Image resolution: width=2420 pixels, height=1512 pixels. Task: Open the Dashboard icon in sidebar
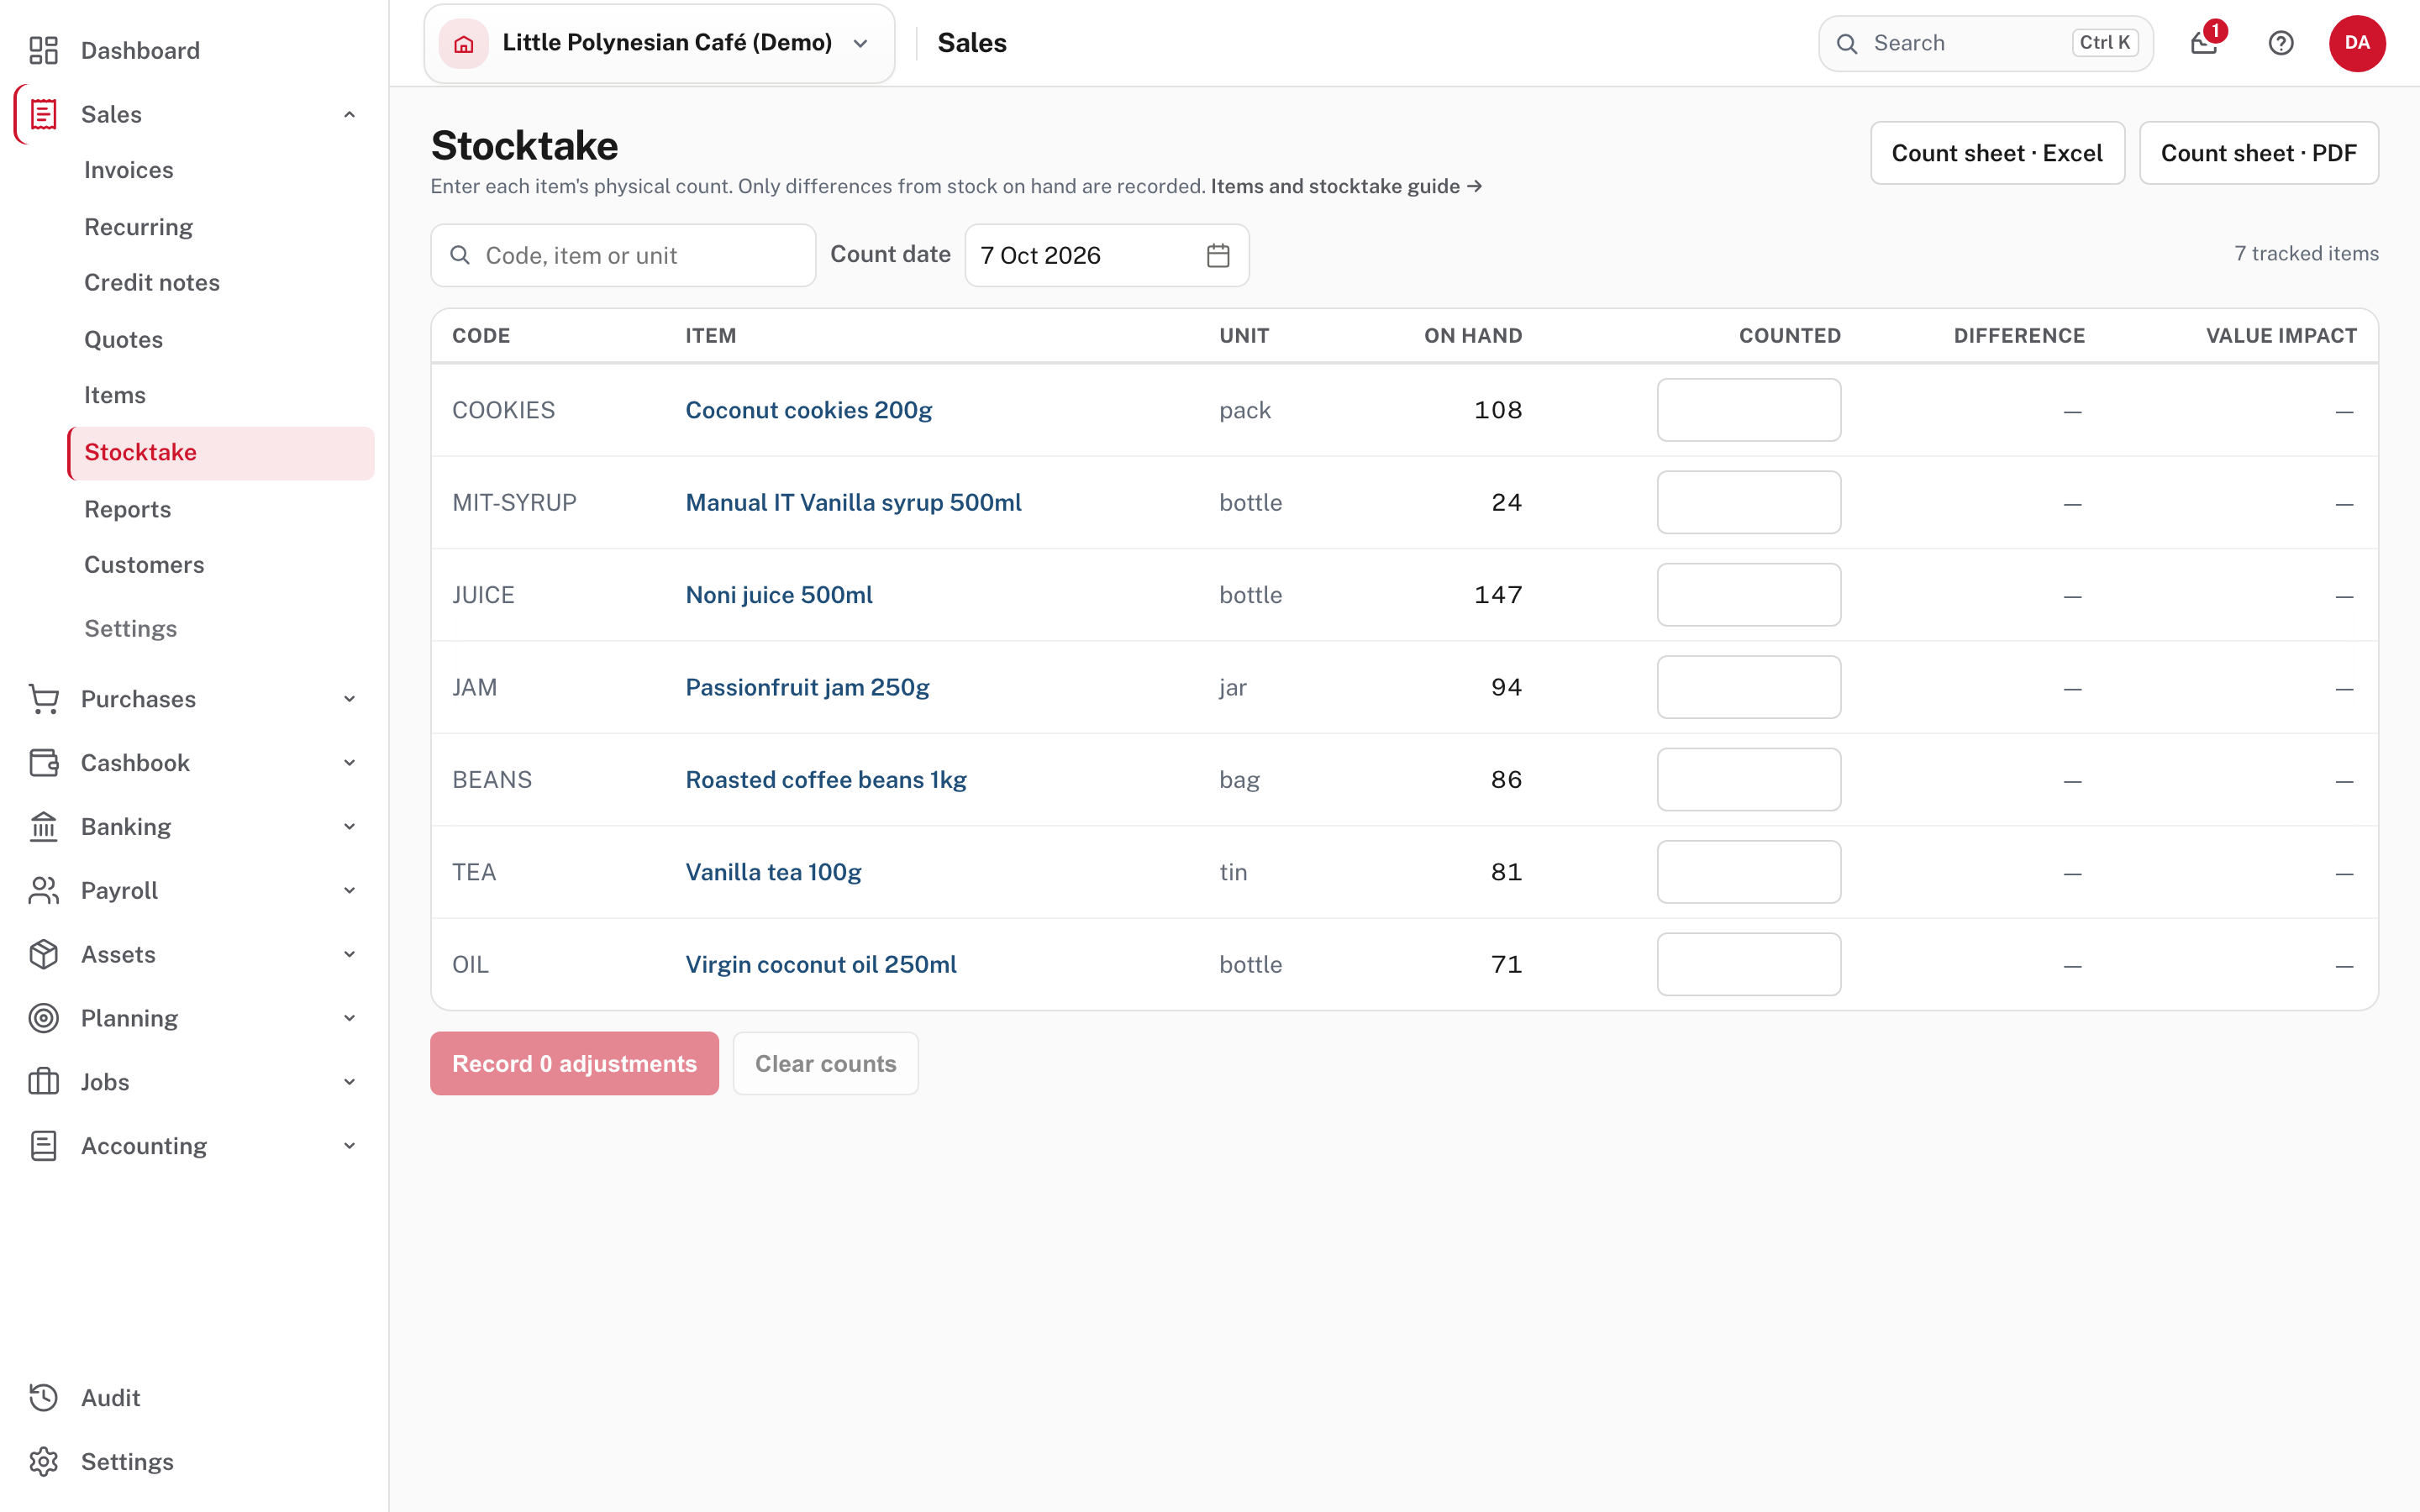[43, 50]
